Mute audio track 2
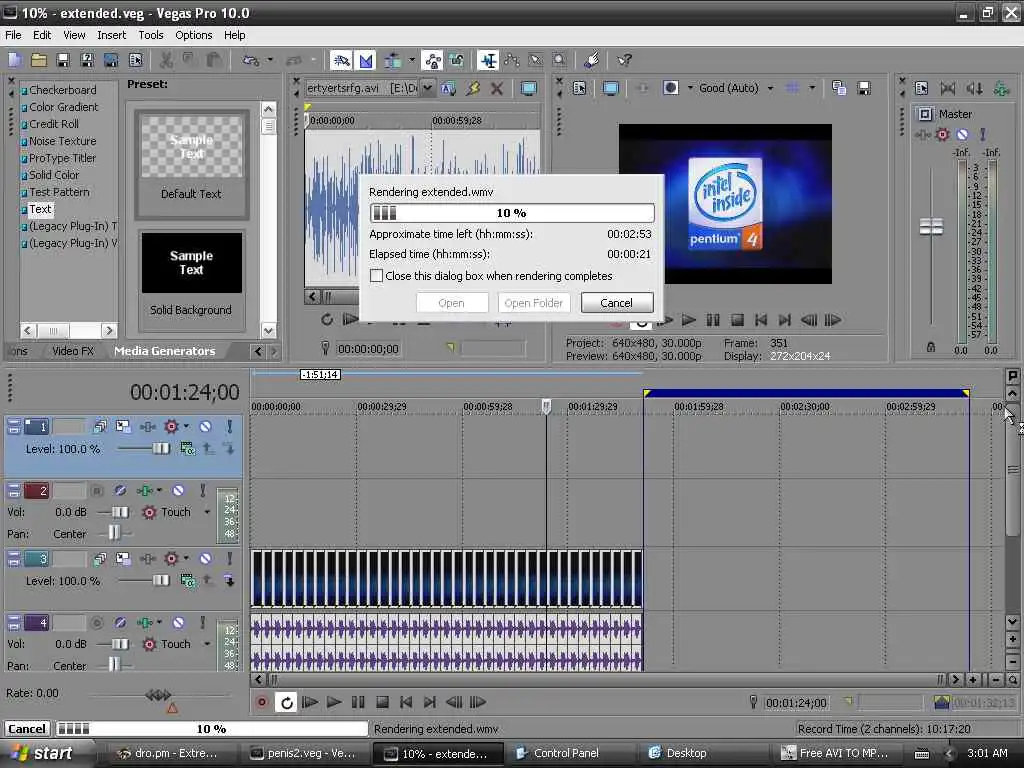This screenshot has height=768, width=1024. point(178,490)
